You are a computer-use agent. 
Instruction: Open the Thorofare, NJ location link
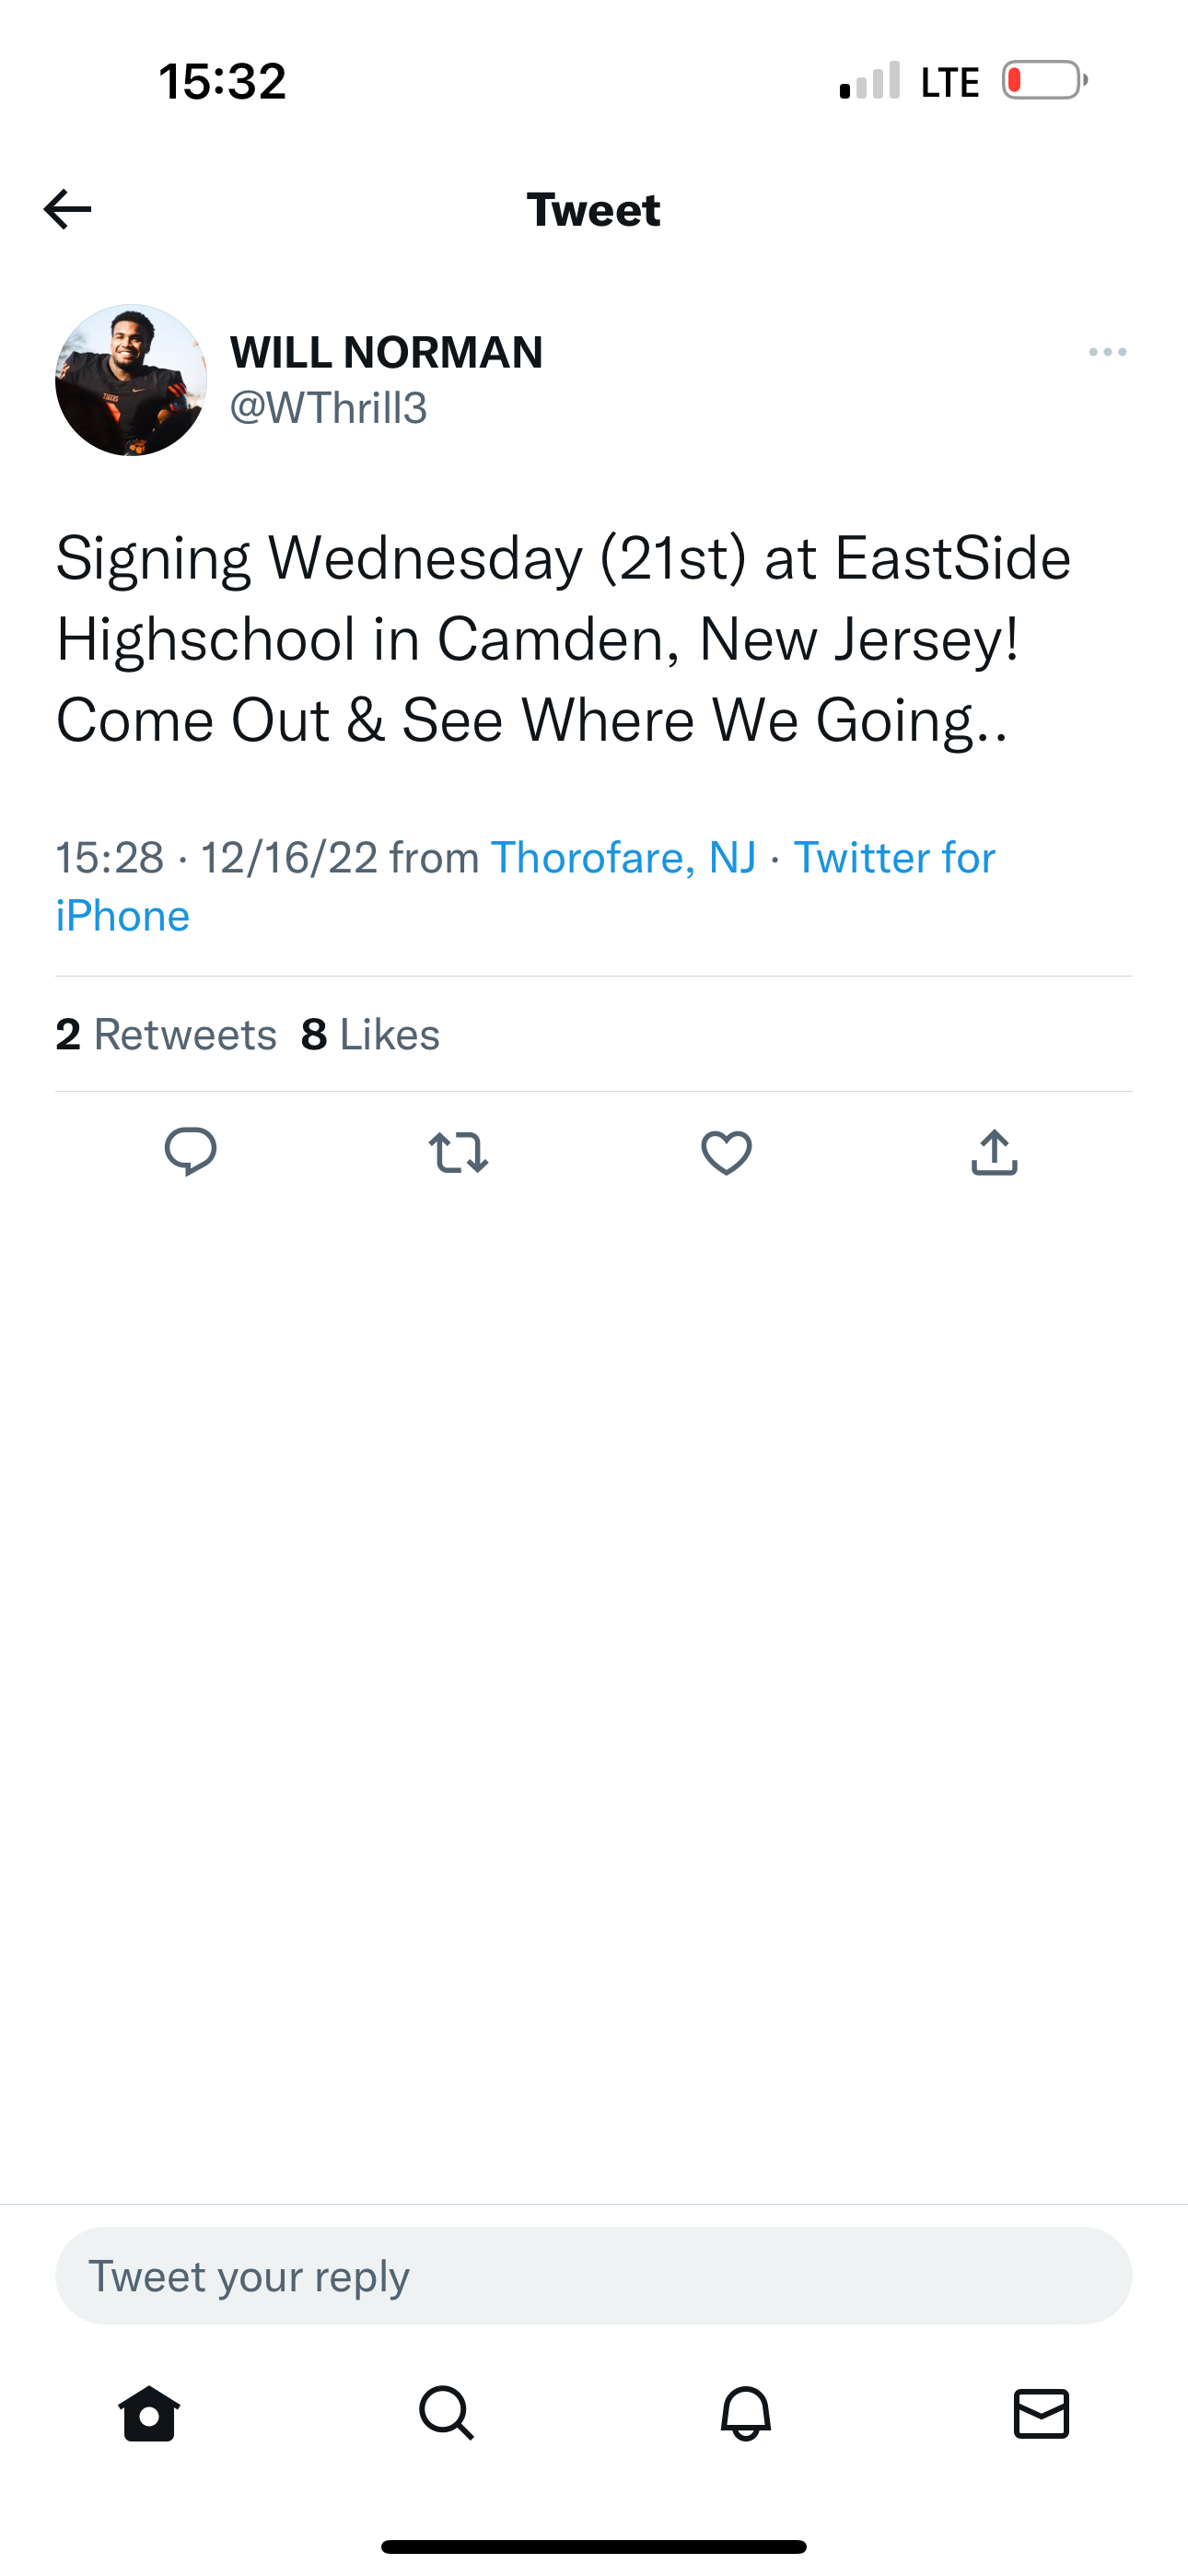tap(623, 858)
